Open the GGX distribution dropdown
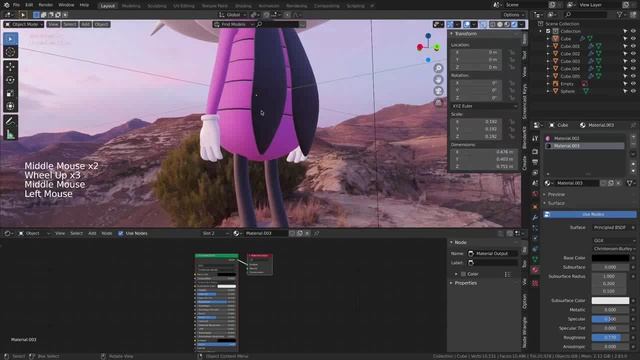Viewport: 640px width, 360px height. (x=614, y=241)
